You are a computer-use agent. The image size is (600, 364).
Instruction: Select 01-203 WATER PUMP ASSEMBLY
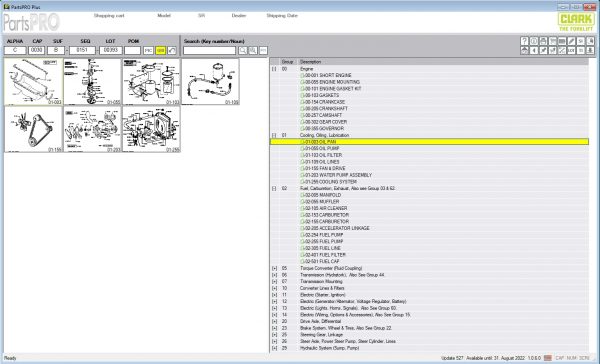tap(338, 175)
